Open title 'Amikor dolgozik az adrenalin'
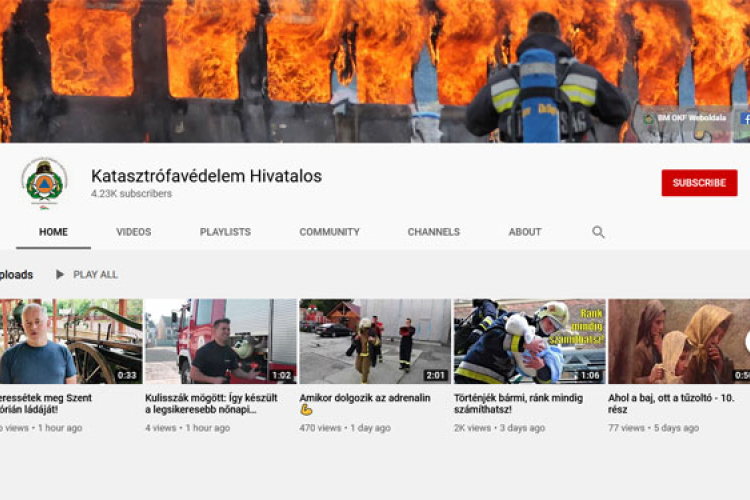Screen dimensions: 750x500 pos(365,403)
